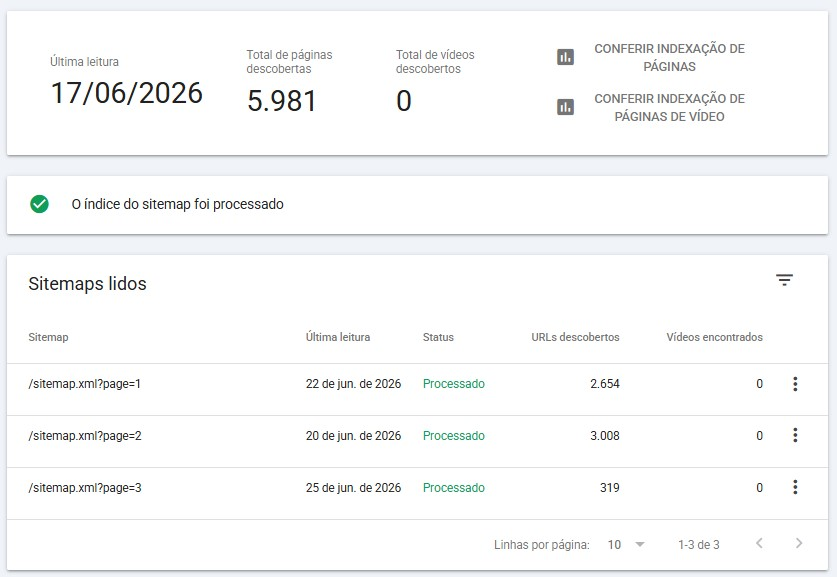837x577 pixels.
Task: Go to next page of sitemaps
Action: (799, 543)
